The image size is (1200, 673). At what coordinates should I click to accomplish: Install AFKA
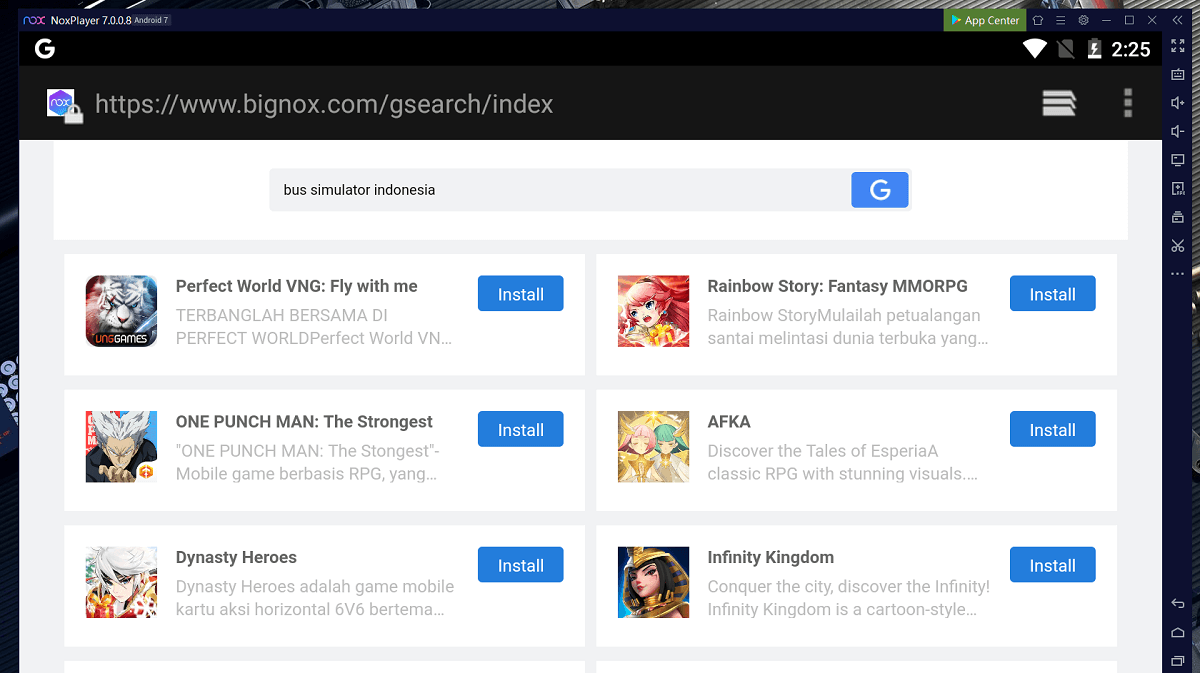(1053, 430)
